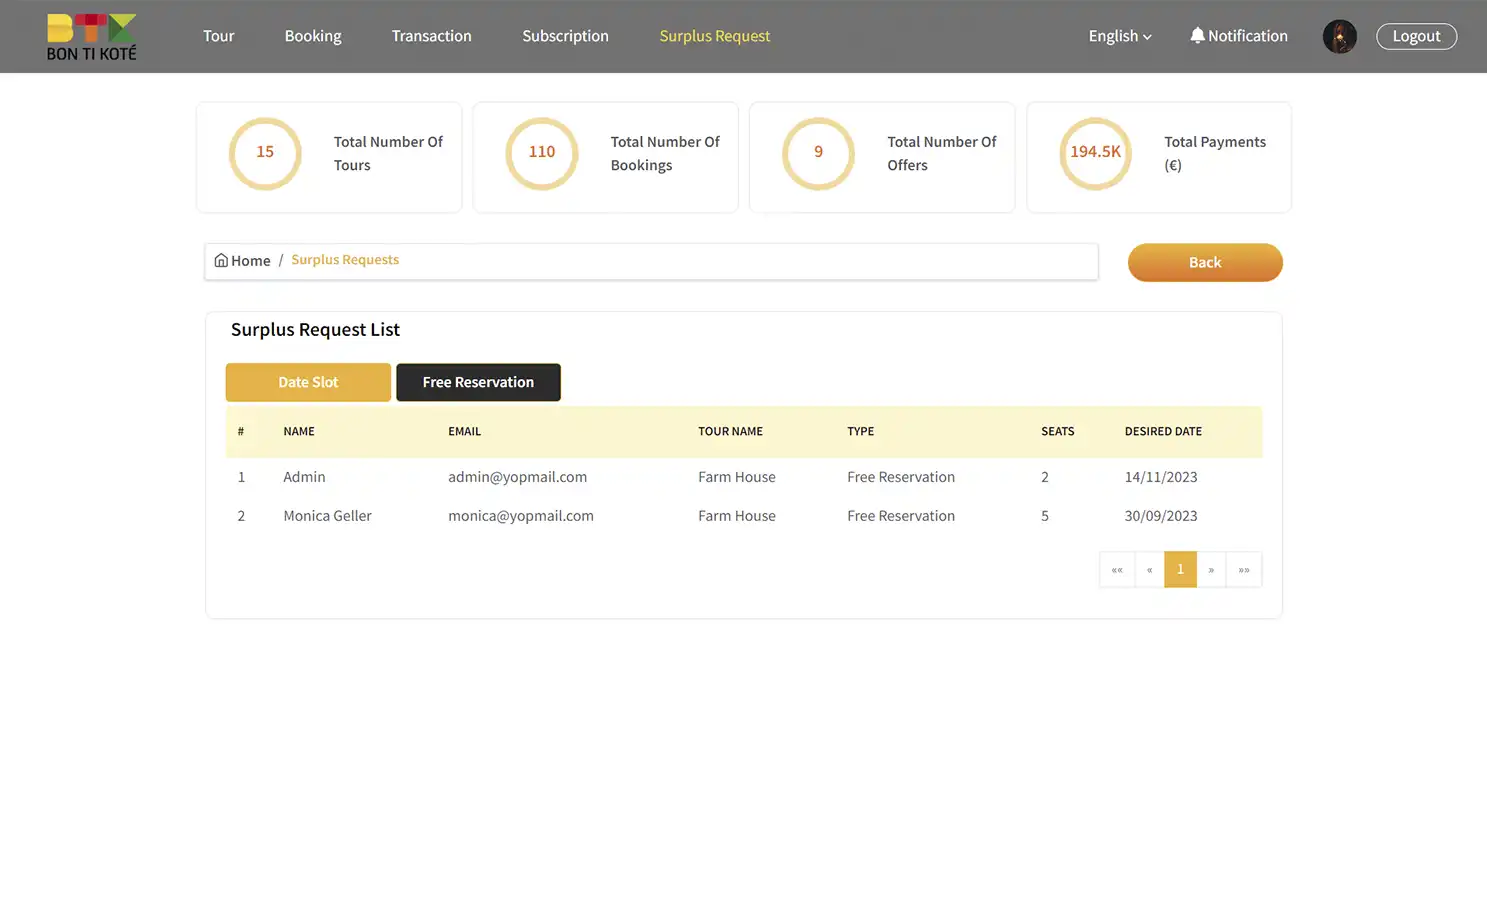The width and height of the screenshot is (1487, 923).
Task: Open the English language dropdown
Action: coord(1119,36)
